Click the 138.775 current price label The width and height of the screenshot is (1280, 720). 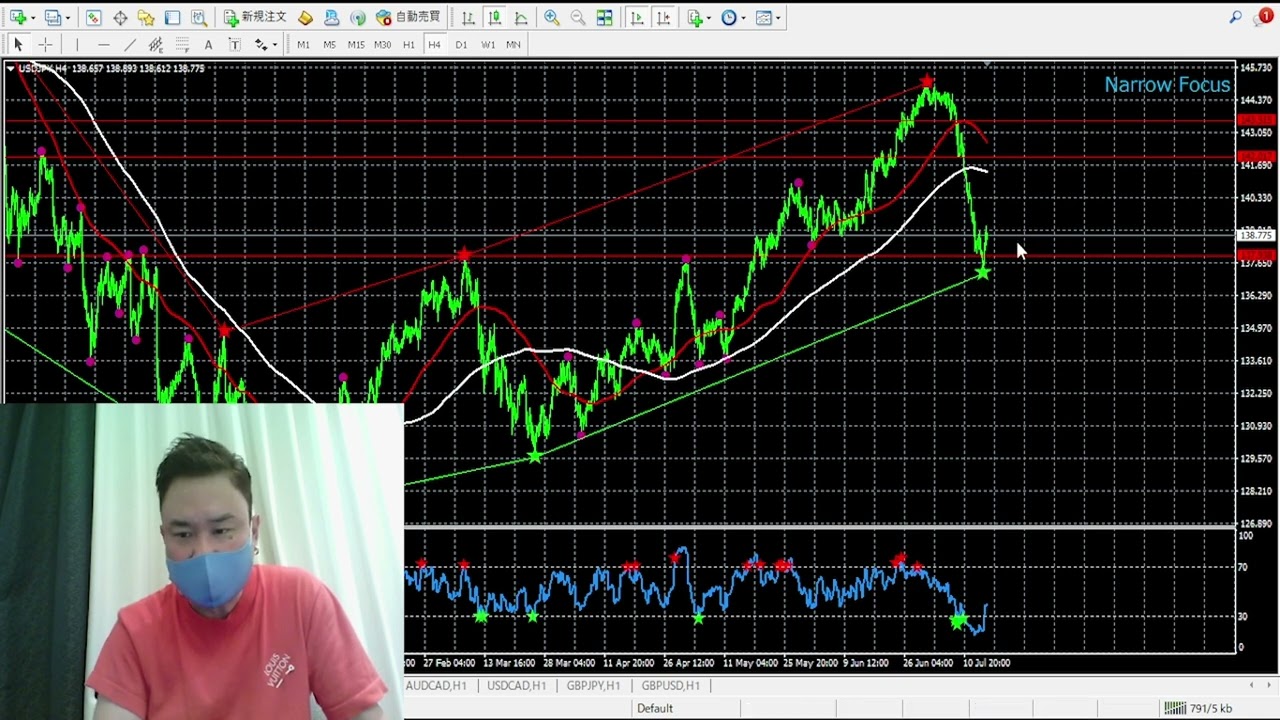click(x=1255, y=236)
